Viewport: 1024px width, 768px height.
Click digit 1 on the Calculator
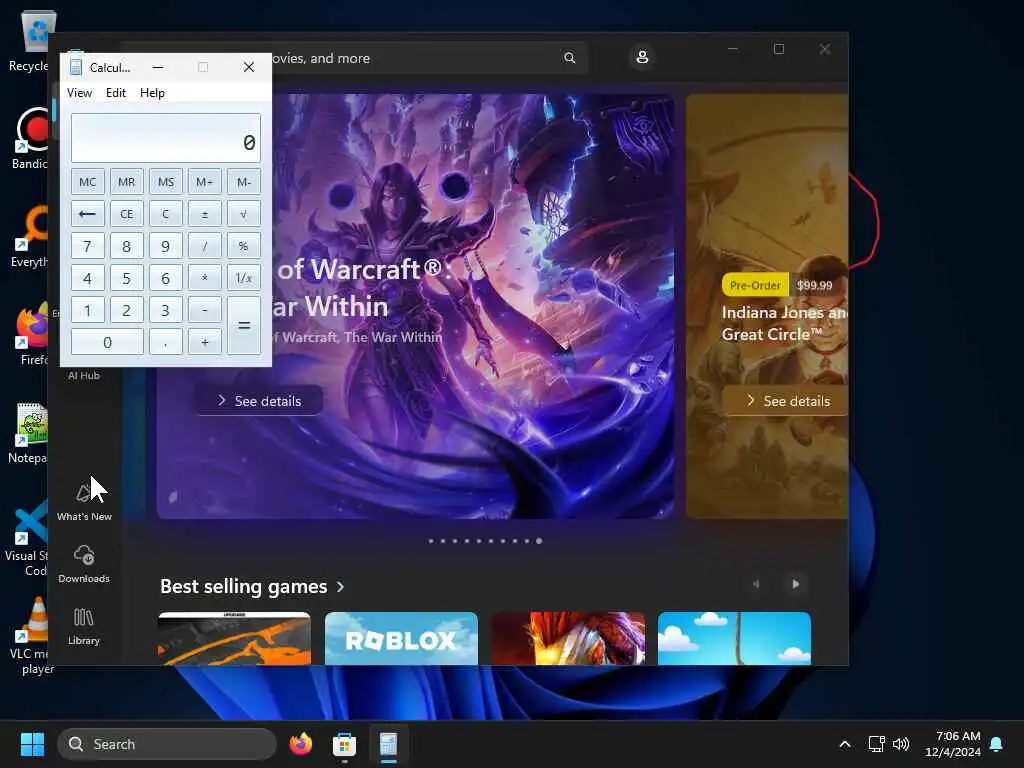88,310
